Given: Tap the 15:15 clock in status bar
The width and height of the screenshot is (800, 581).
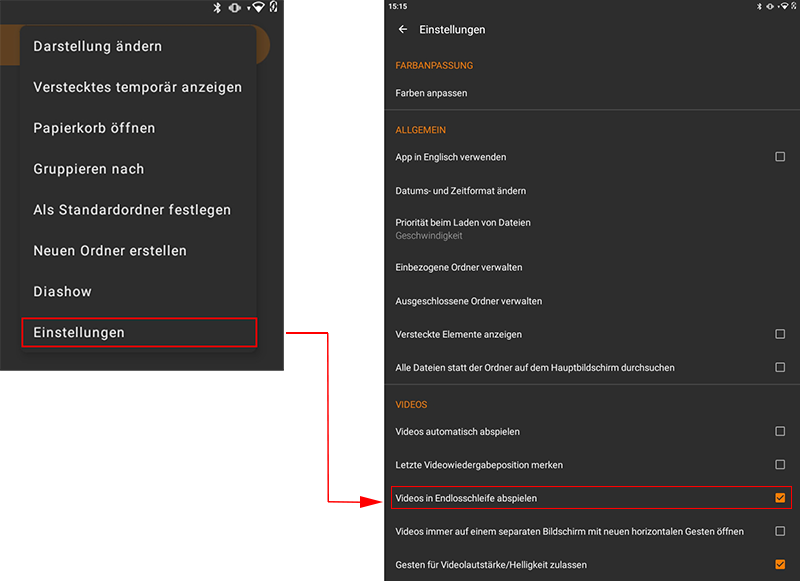Looking at the screenshot, I should coord(397,6).
